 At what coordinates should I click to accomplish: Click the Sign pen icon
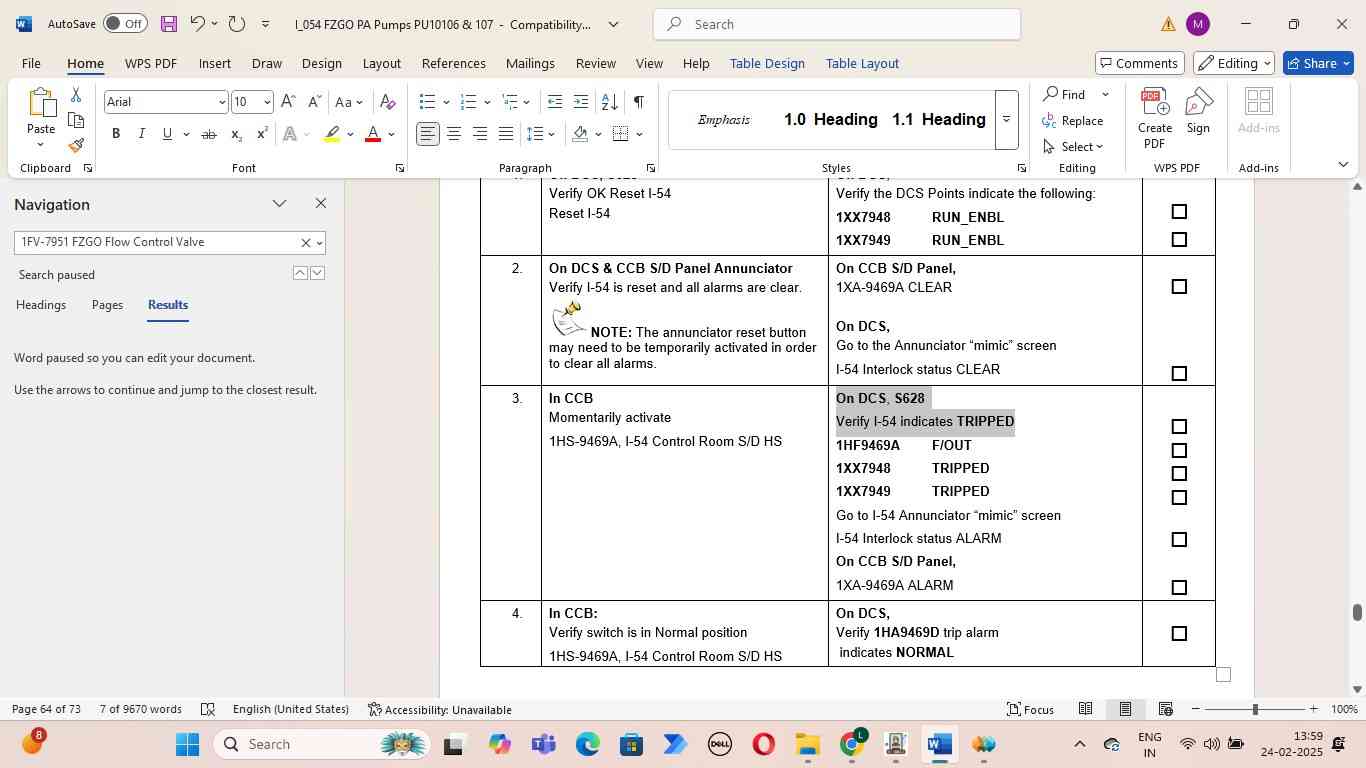pos(1198,111)
